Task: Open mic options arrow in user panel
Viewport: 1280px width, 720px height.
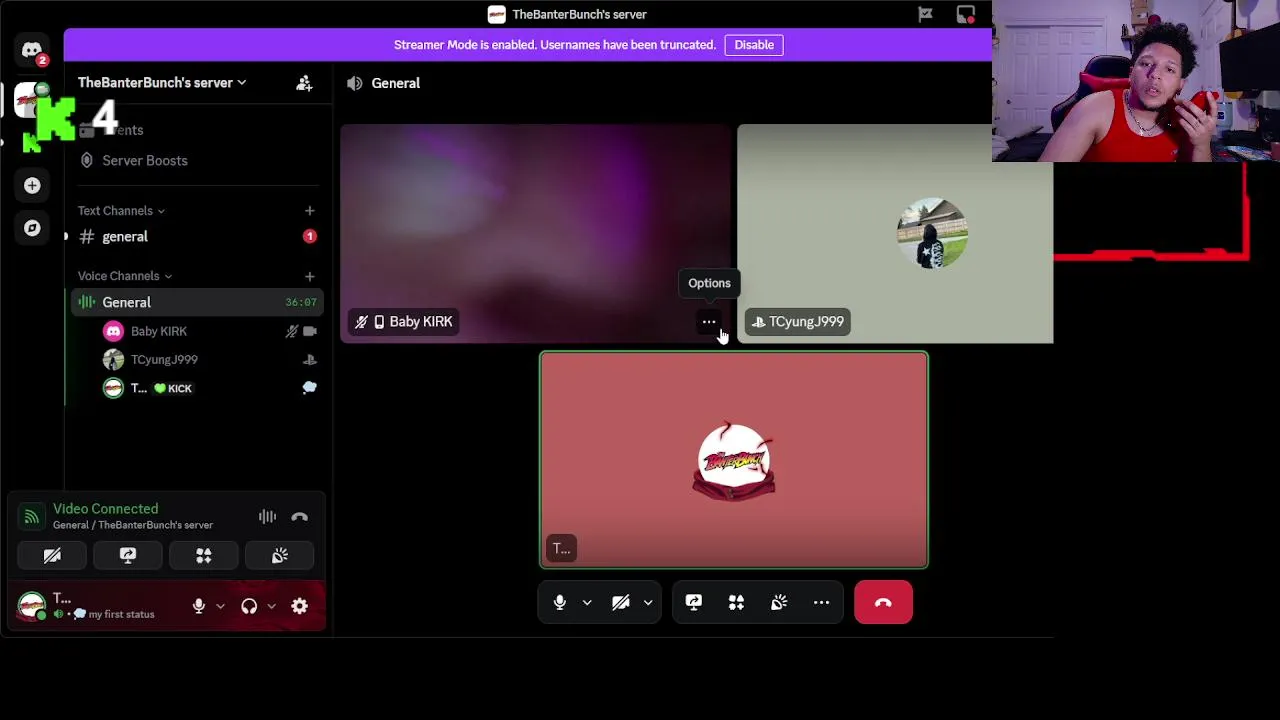Action: click(x=220, y=606)
